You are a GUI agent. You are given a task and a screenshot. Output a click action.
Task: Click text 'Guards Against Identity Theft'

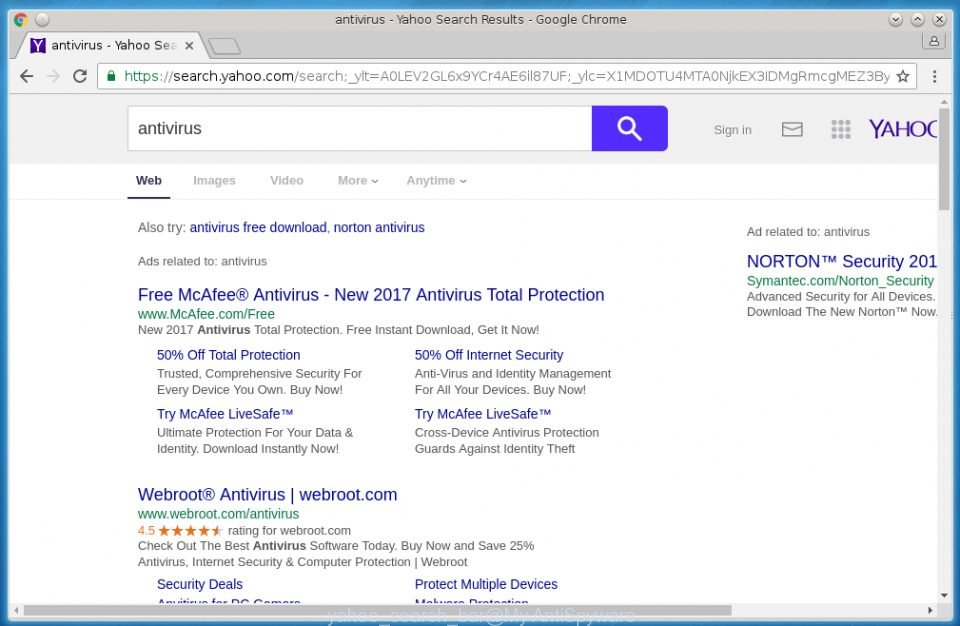pyautogui.click(x=495, y=448)
